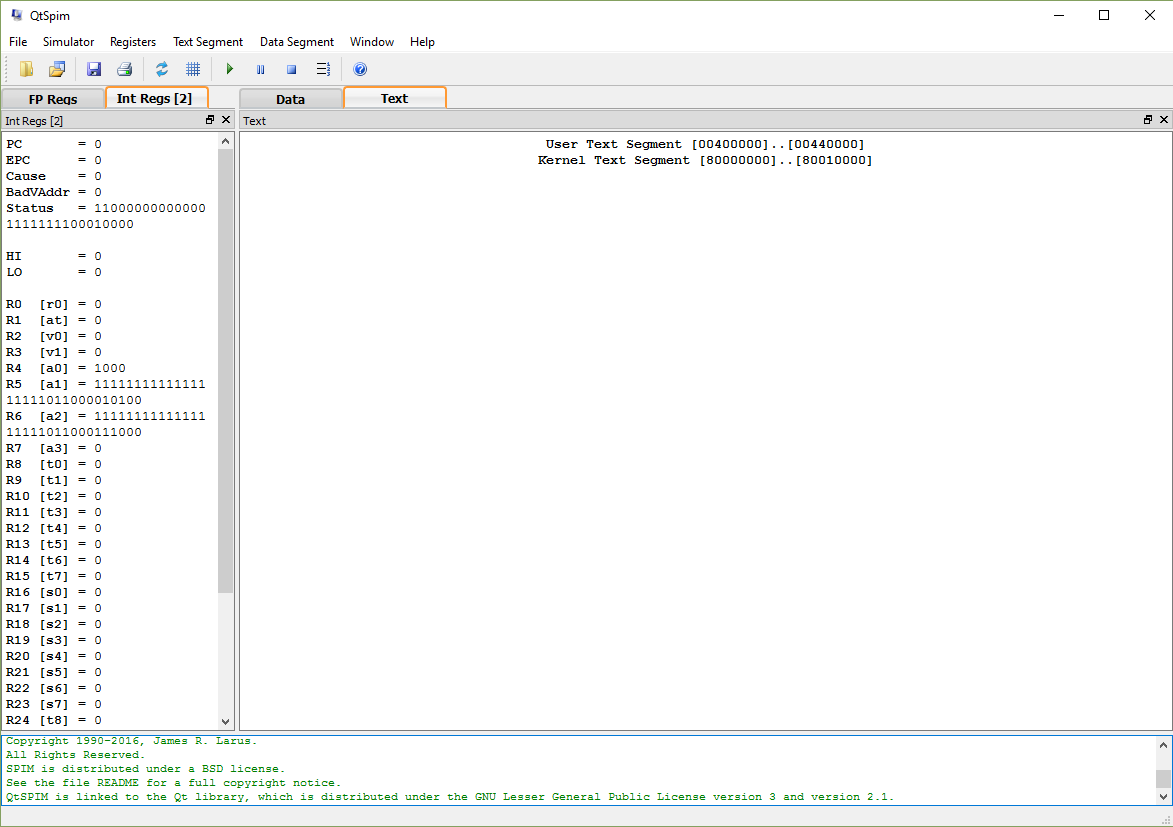Screen dimensions: 1173x827
Task: Click the Load File folder icon
Action: 26,69
